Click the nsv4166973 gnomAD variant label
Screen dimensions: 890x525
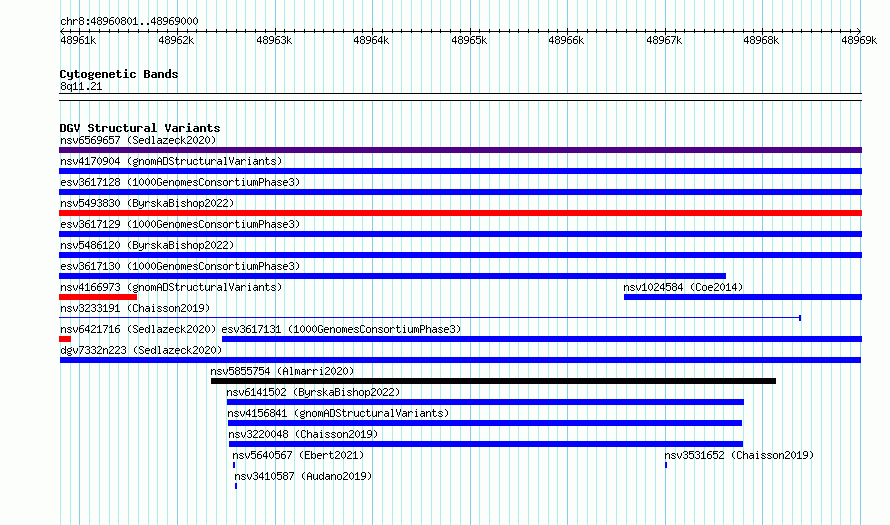pos(171,287)
